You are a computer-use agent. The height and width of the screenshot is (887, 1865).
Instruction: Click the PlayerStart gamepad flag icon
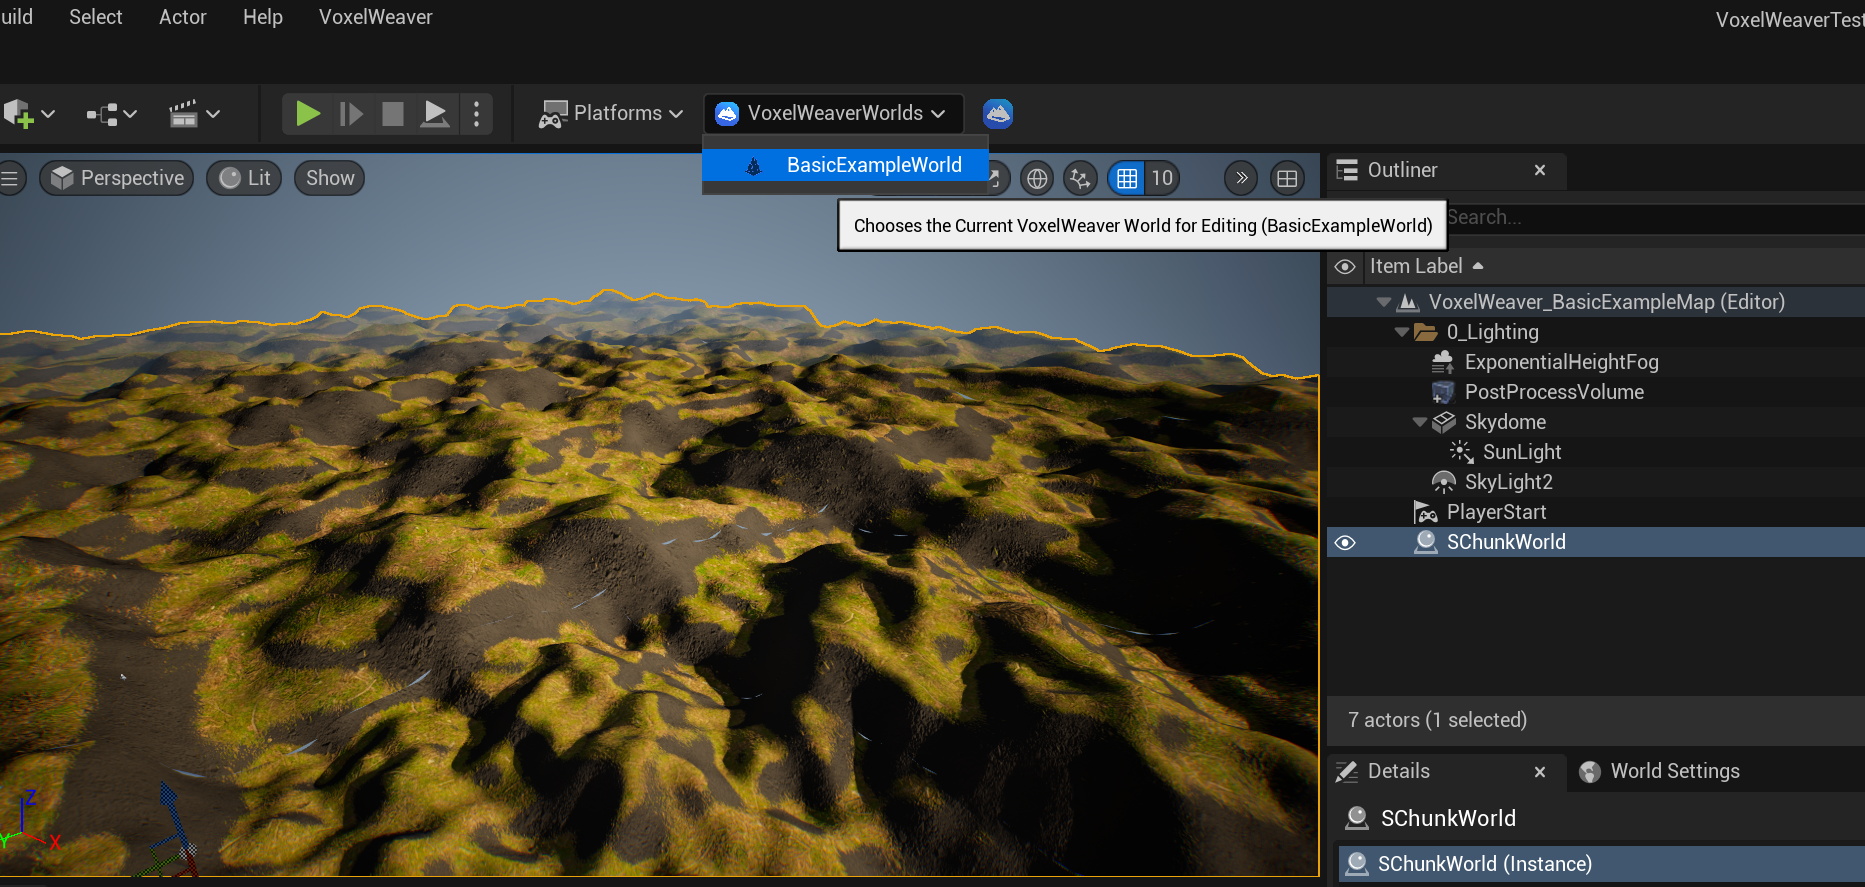tap(1425, 512)
